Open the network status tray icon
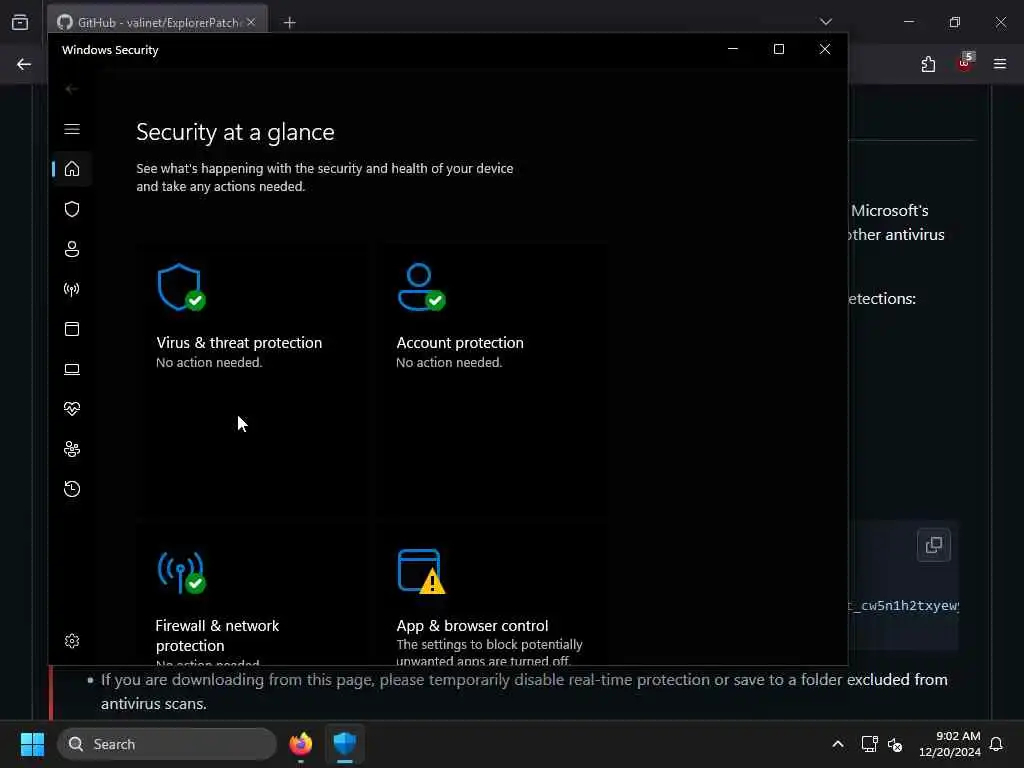The width and height of the screenshot is (1024, 768). click(869, 744)
